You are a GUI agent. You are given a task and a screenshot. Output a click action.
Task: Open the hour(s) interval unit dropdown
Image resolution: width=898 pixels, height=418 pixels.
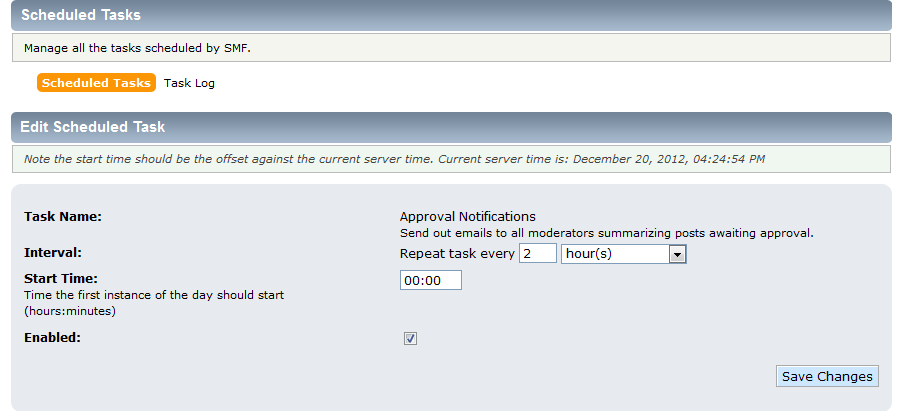coord(623,254)
